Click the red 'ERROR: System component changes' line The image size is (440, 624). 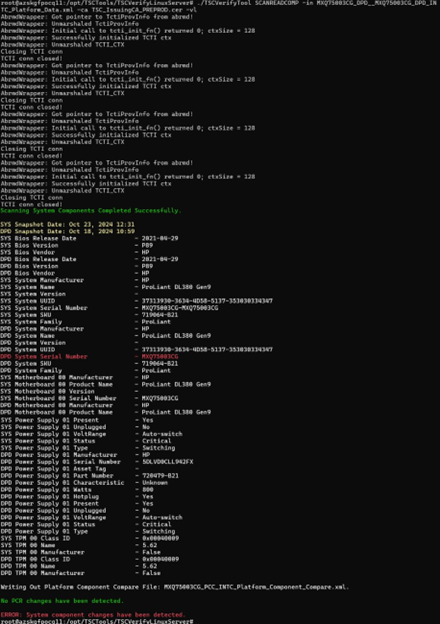93,615
